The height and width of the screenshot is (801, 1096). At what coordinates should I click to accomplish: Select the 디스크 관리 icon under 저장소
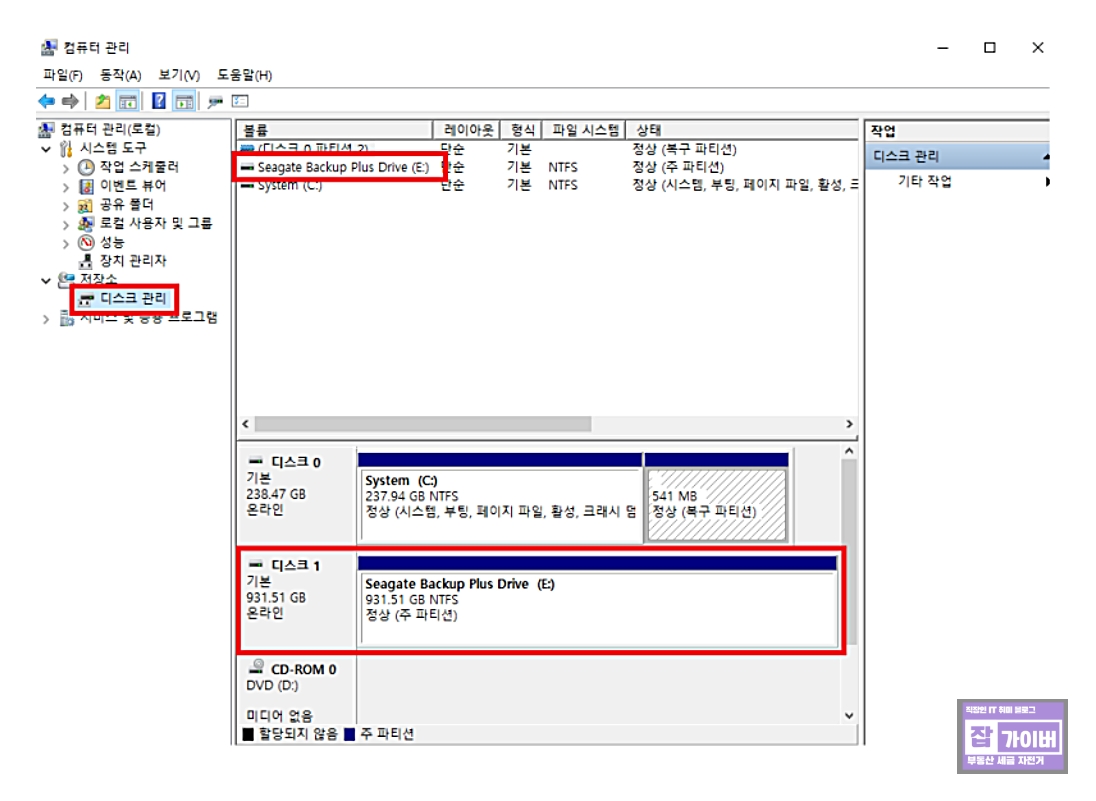pos(87,296)
